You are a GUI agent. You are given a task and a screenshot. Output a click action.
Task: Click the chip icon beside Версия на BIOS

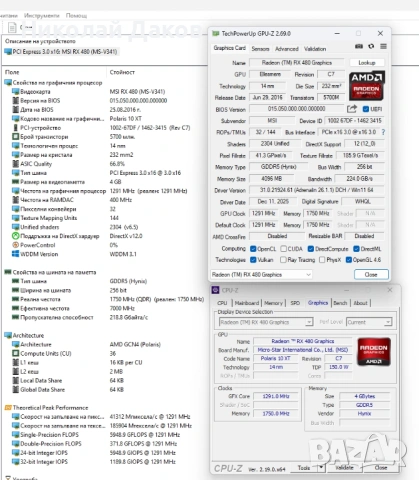coord(15,100)
